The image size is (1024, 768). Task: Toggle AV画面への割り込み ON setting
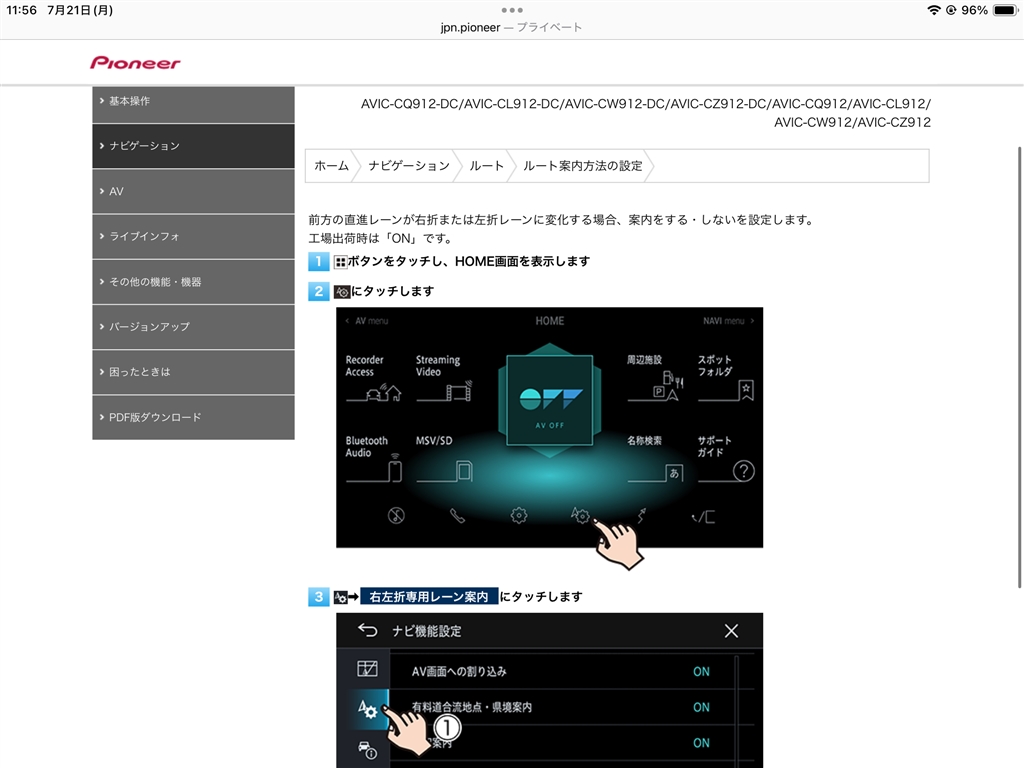[x=701, y=671]
